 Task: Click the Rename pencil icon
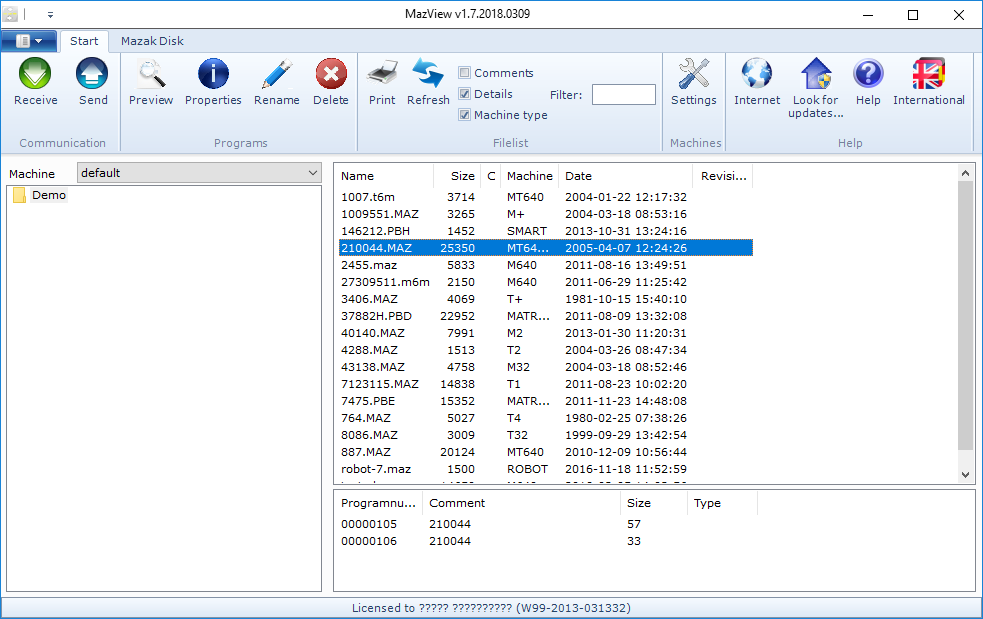276,73
